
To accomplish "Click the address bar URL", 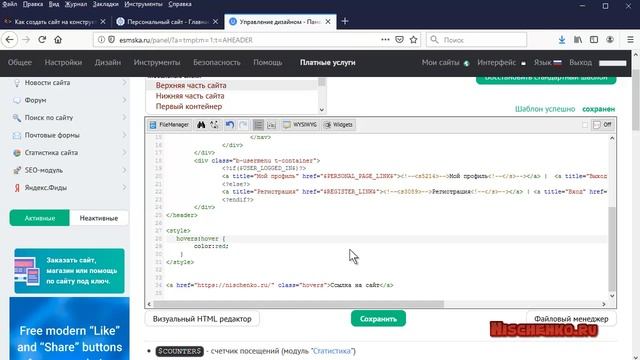I will coord(186,40).
